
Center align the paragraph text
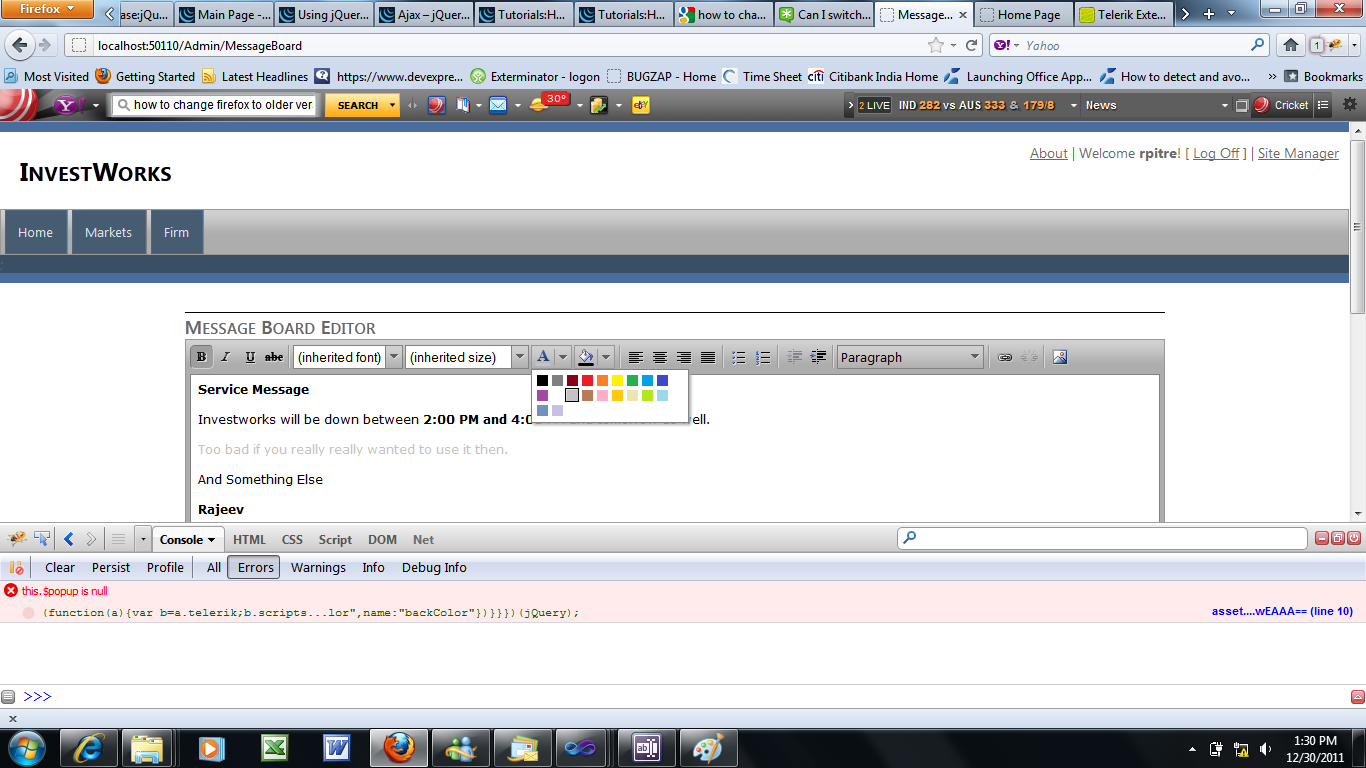click(660, 357)
